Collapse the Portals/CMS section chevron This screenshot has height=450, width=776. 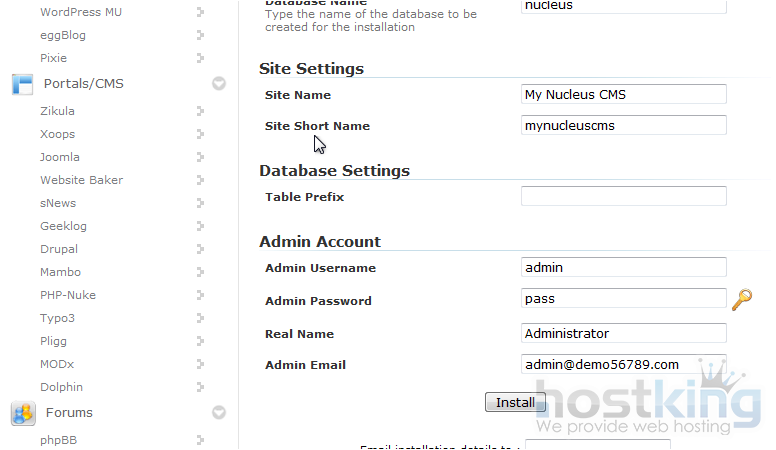[219, 84]
